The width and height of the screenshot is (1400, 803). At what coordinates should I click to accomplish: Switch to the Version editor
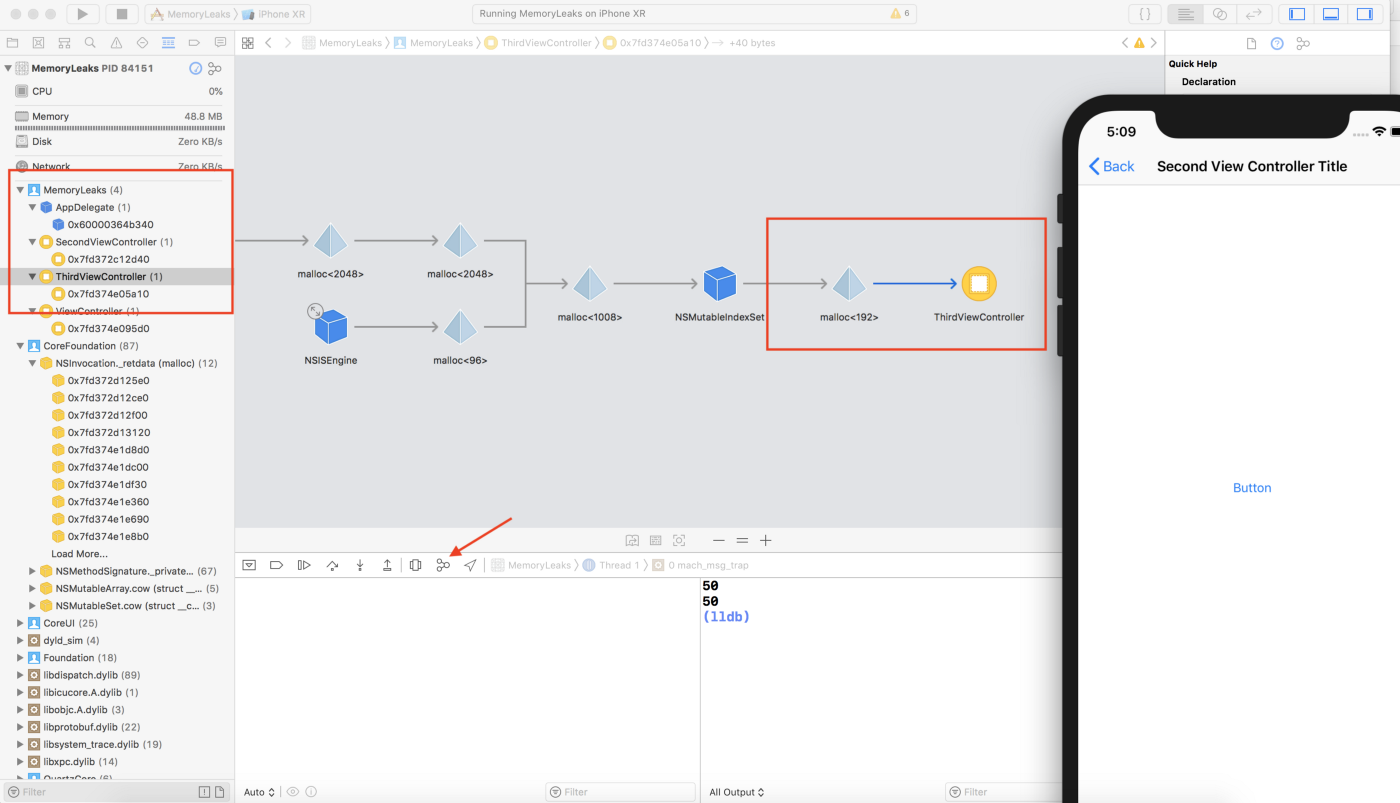point(1253,14)
